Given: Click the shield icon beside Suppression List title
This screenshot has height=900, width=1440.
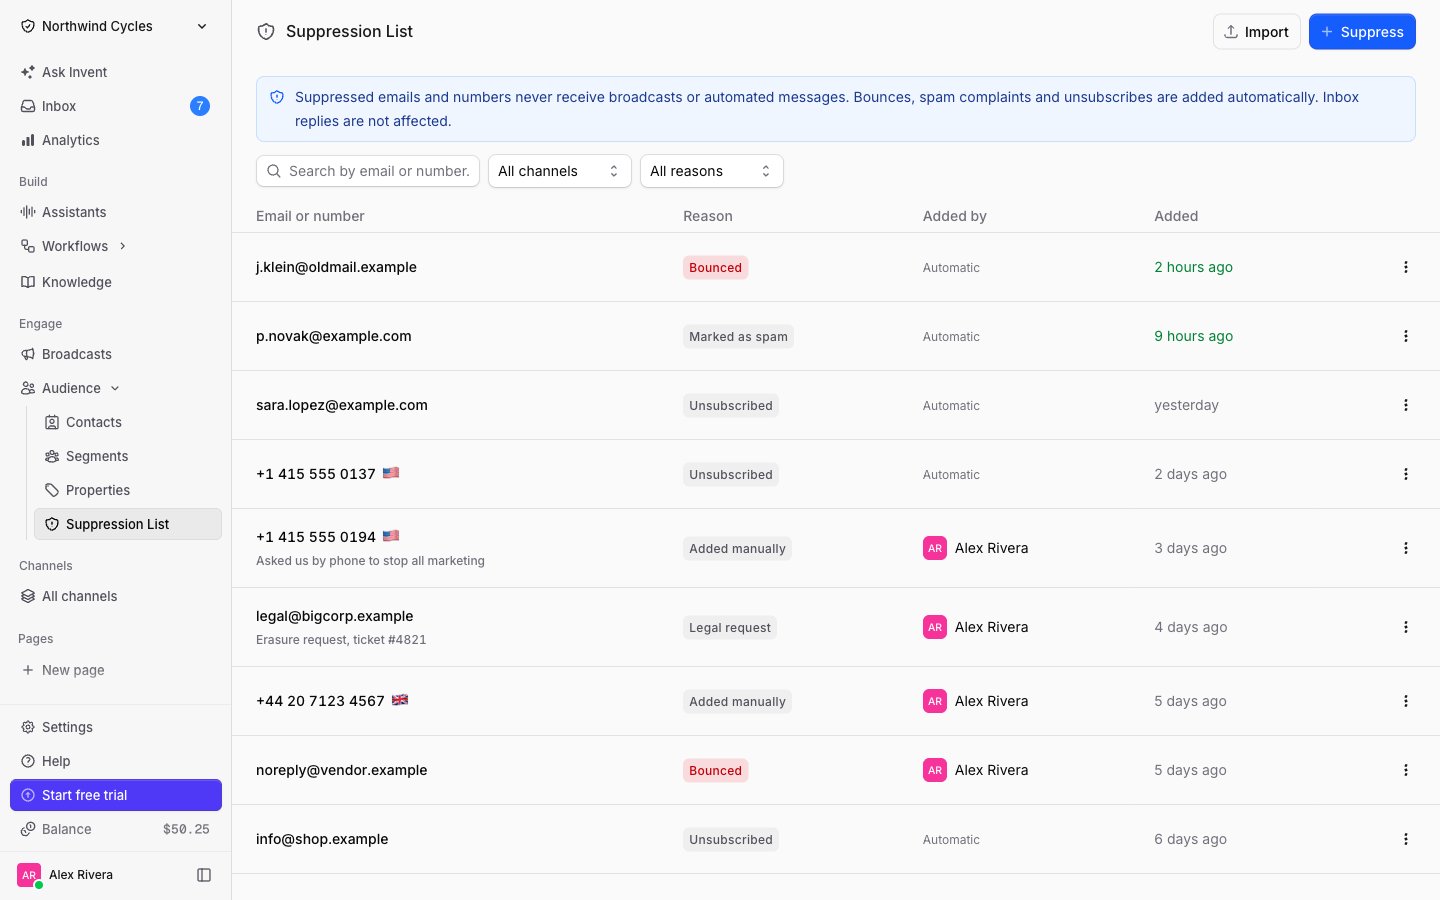Looking at the screenshot, I should pyautogui.click(x=266, y=32).
